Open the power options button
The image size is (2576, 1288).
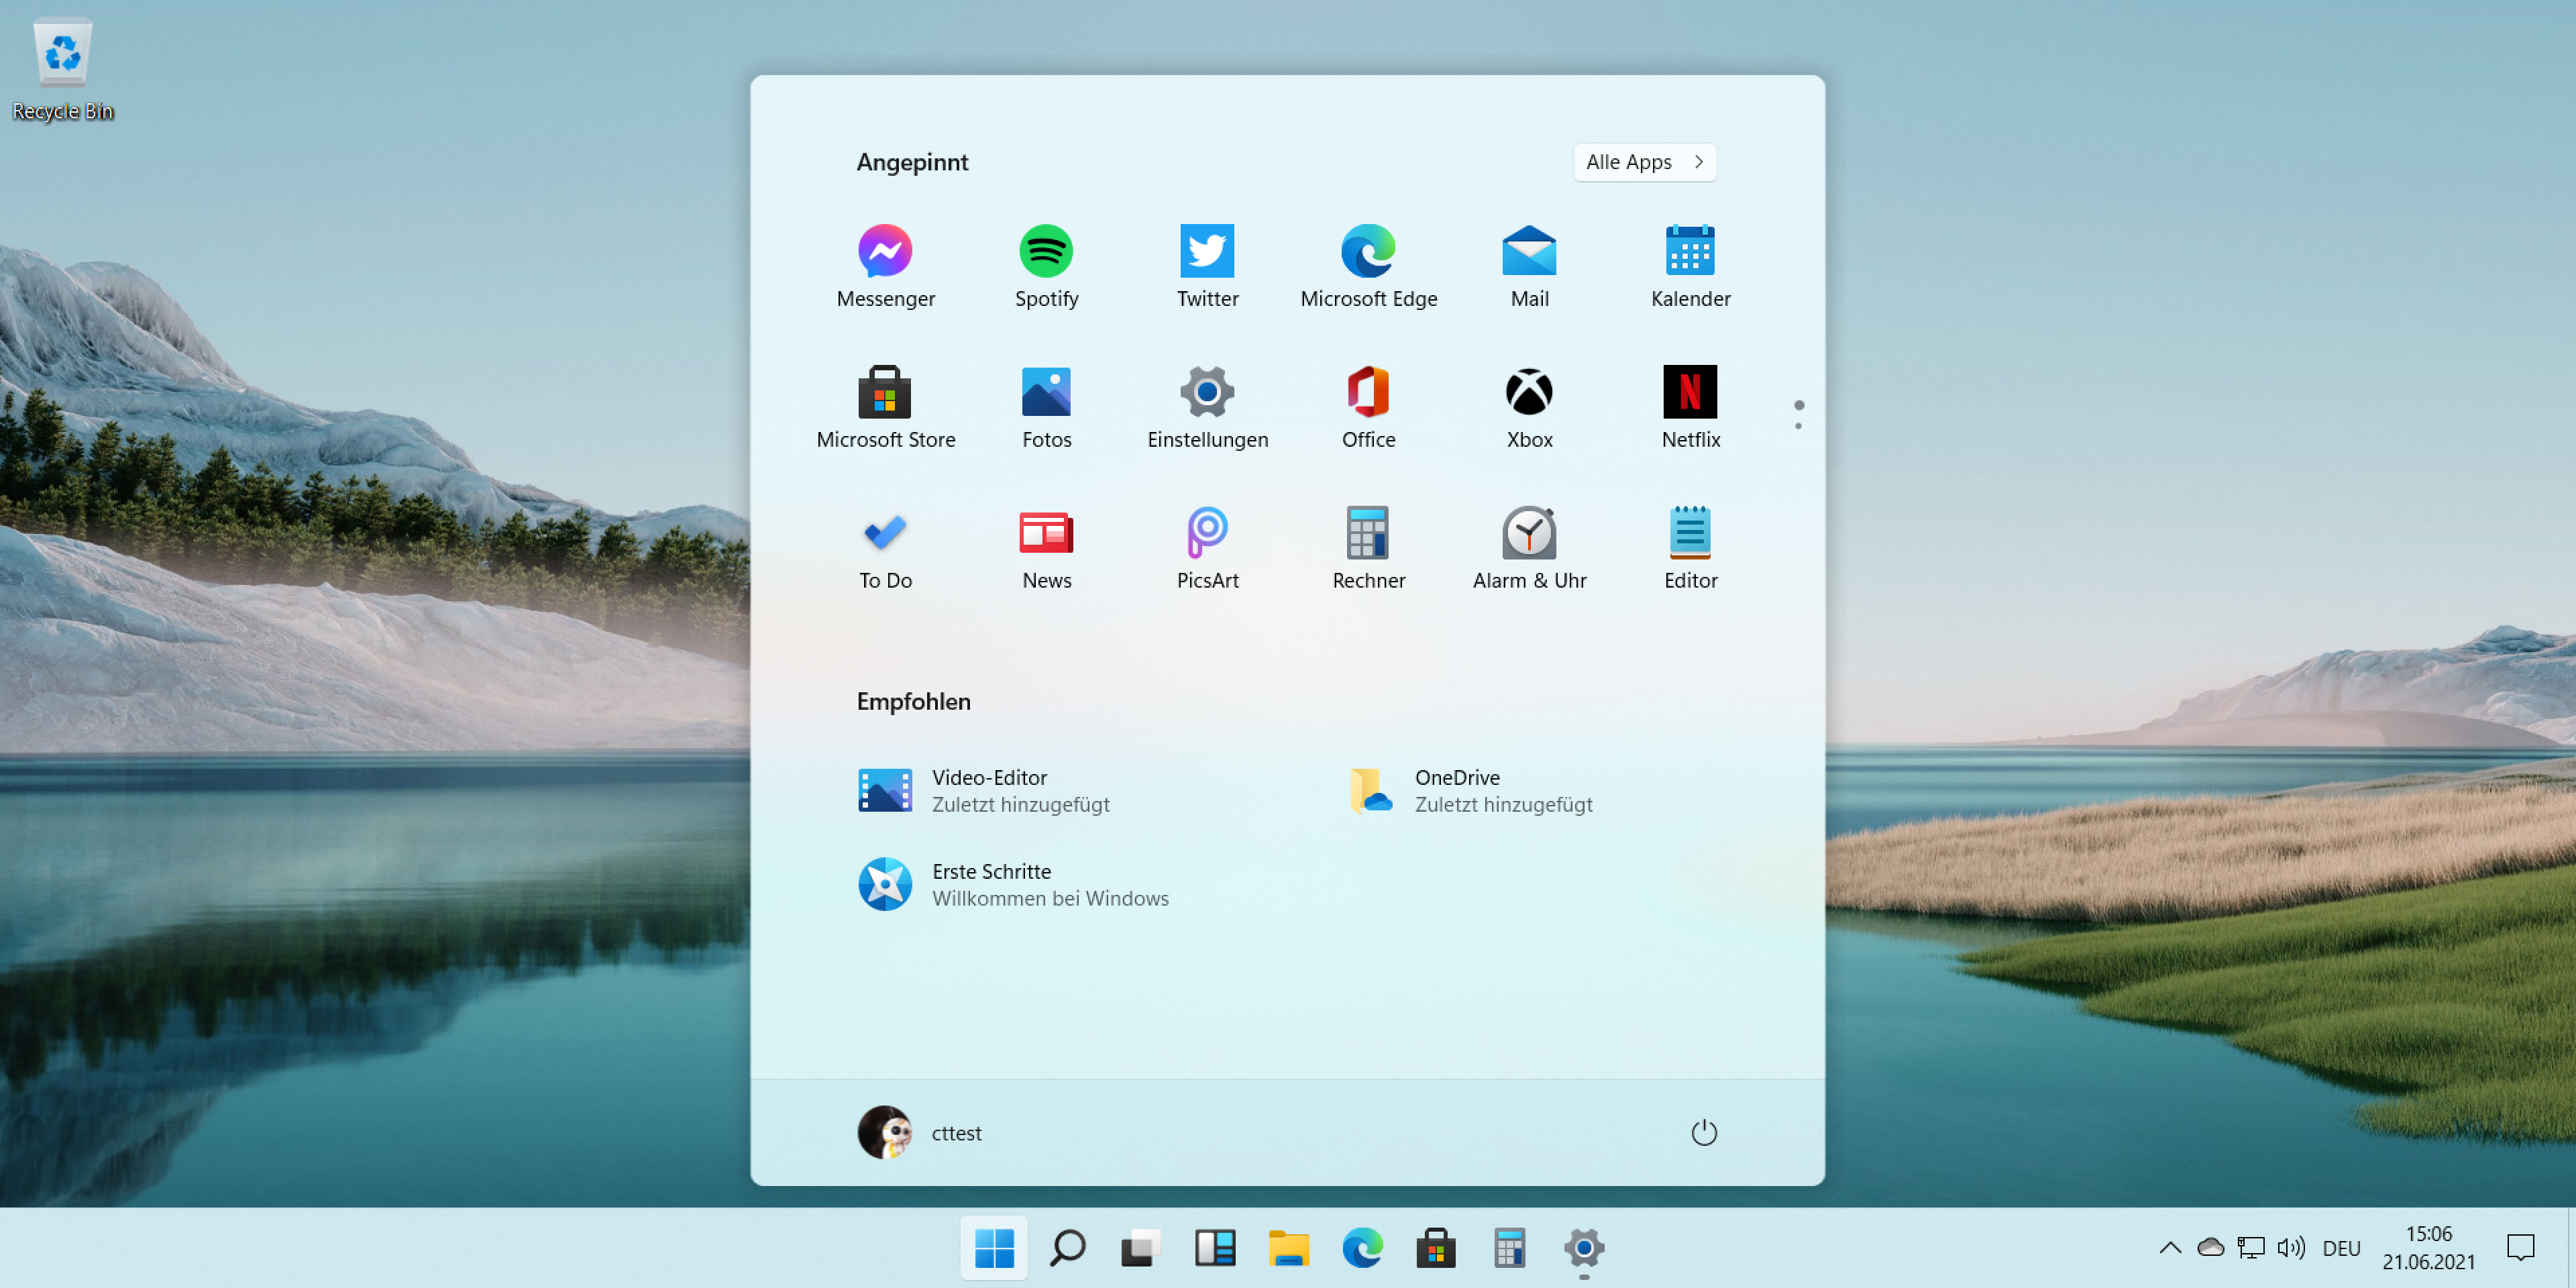(1703, 1133)
